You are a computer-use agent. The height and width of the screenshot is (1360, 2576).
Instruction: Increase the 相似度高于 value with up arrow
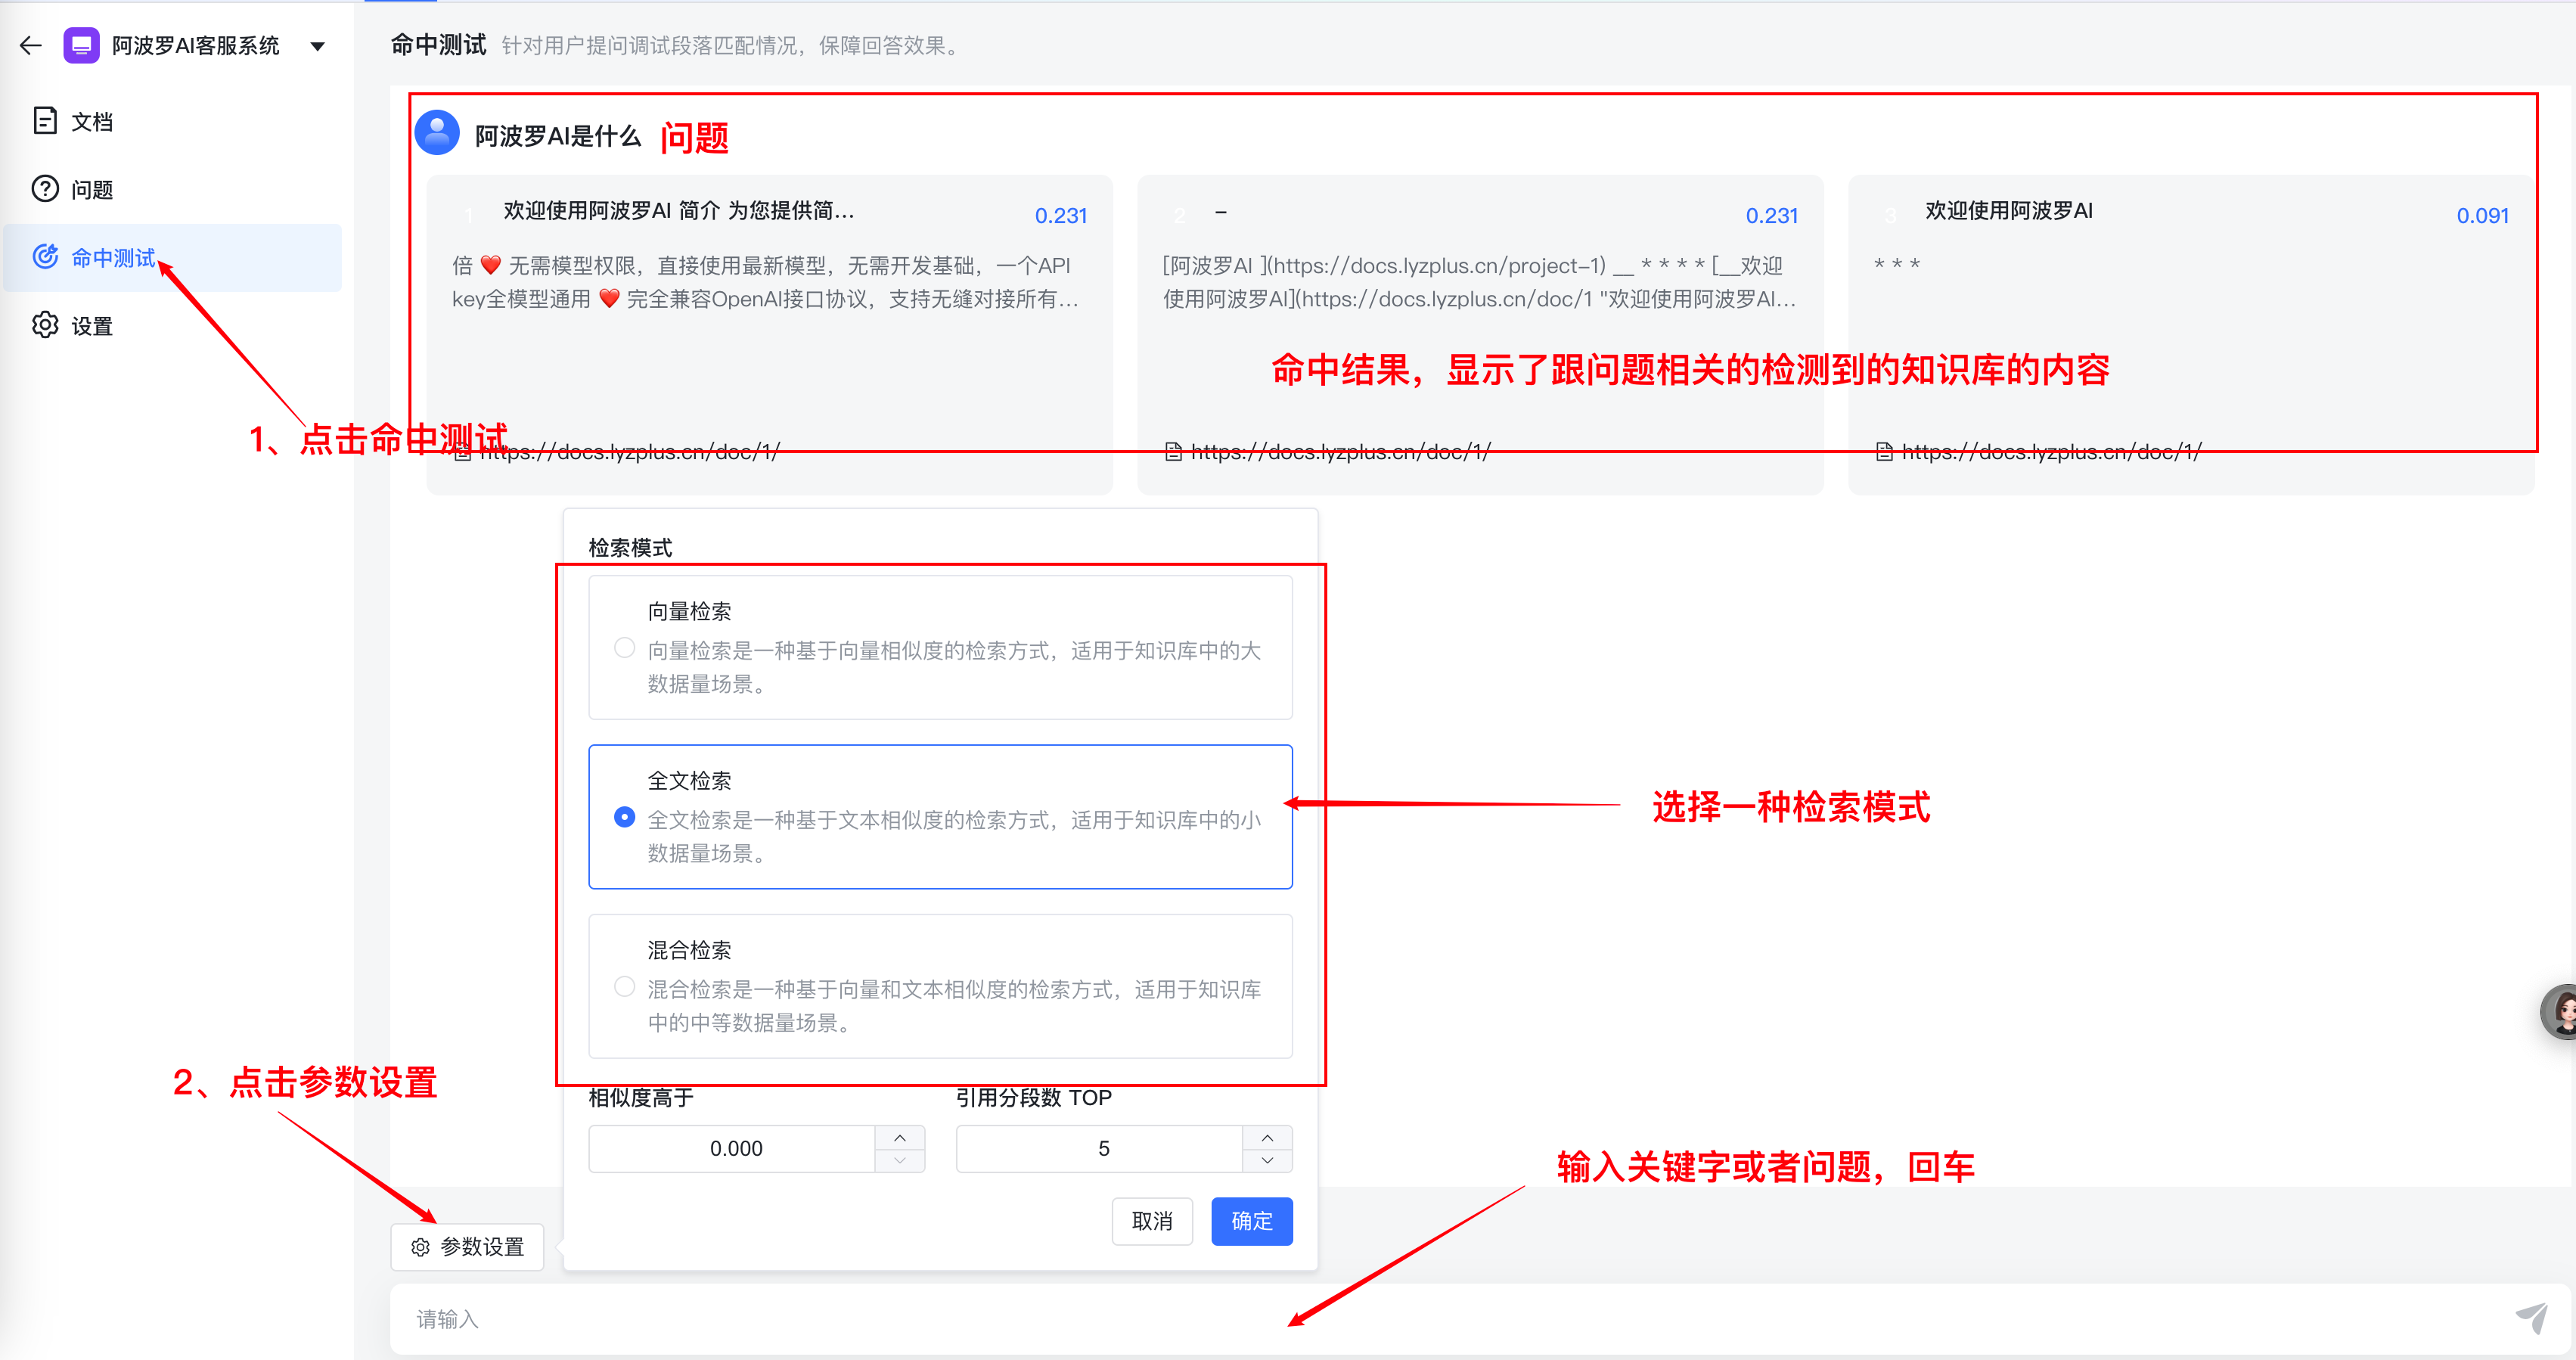[899, 1138]
